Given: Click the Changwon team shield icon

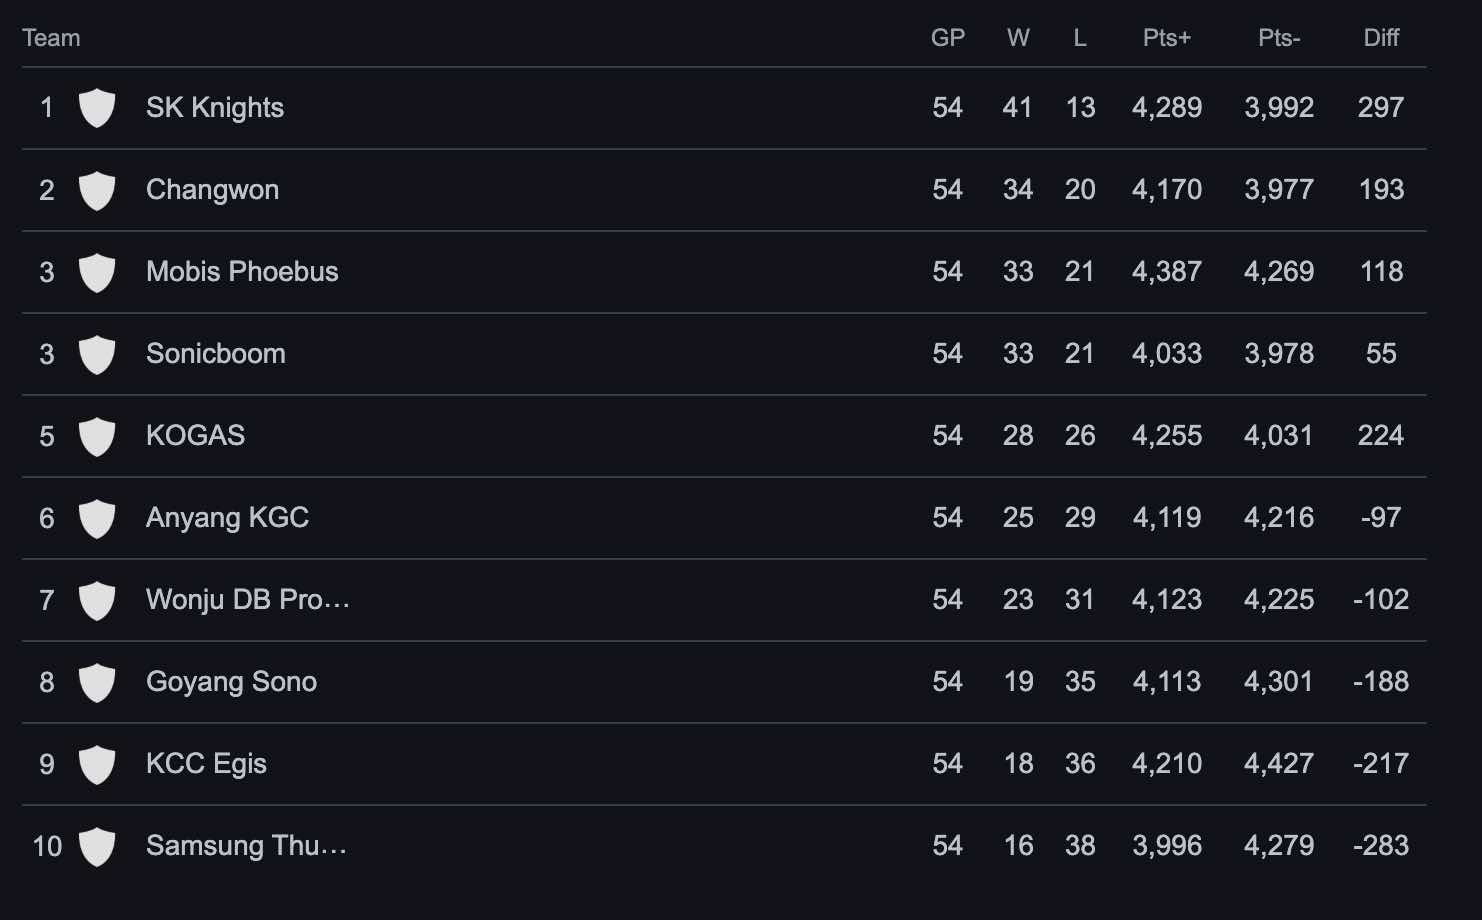Looking at the screenshot, I should click(x=97, y=190).
